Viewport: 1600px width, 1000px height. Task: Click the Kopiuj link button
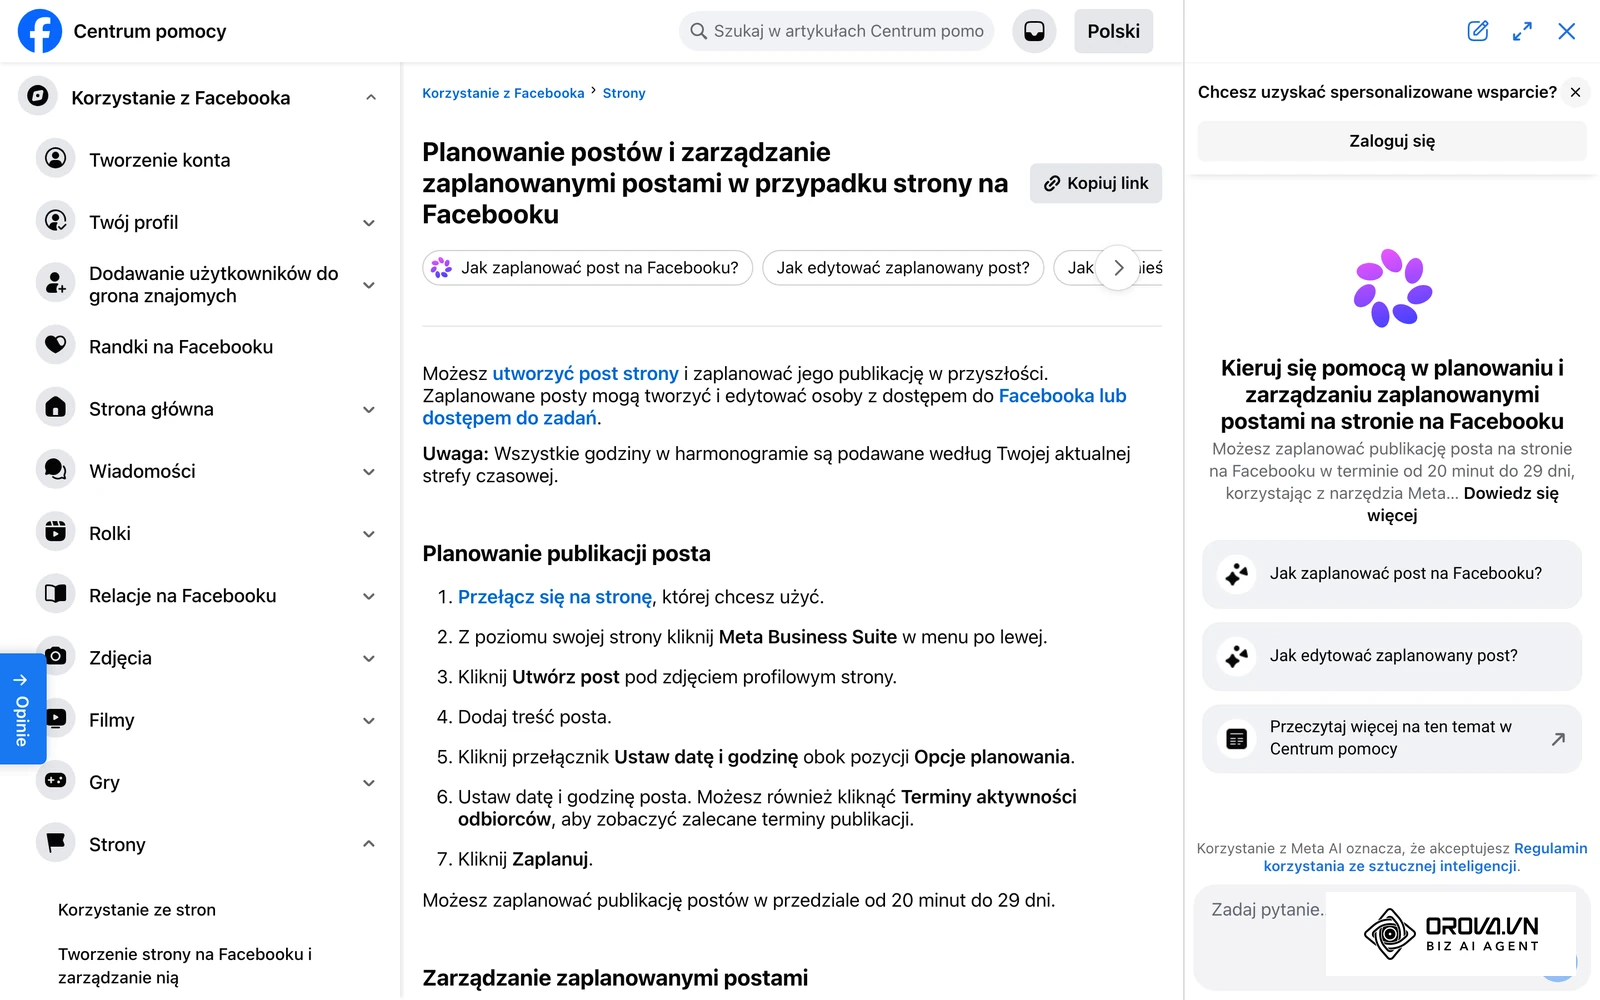click(x=1096, y=183)
